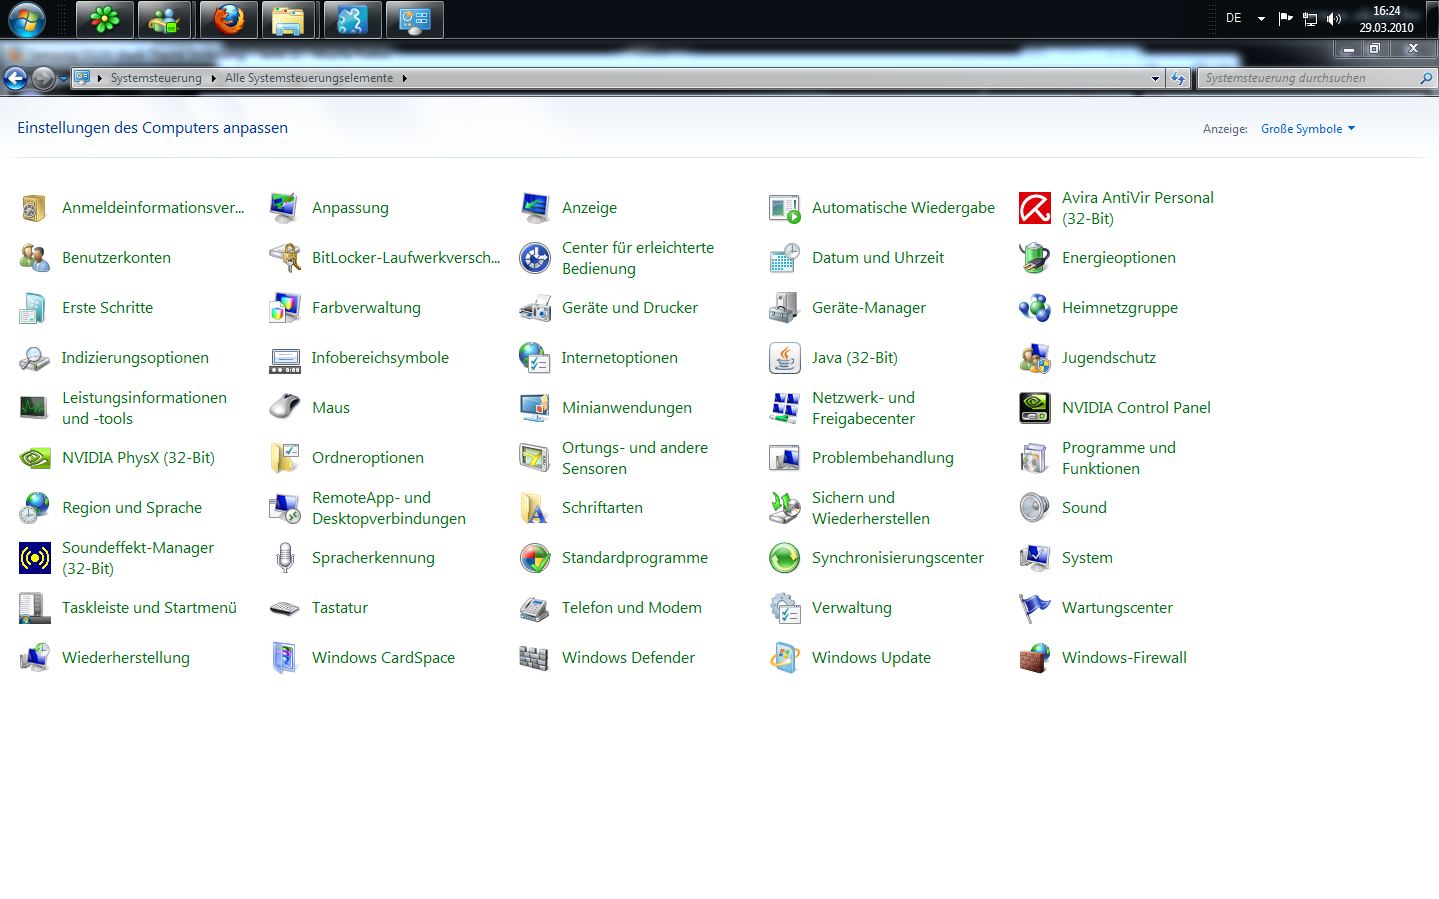Open the Spracherkennung microphone icon
This screenshot has width=1439, height=899.
(x=284, y=558)
